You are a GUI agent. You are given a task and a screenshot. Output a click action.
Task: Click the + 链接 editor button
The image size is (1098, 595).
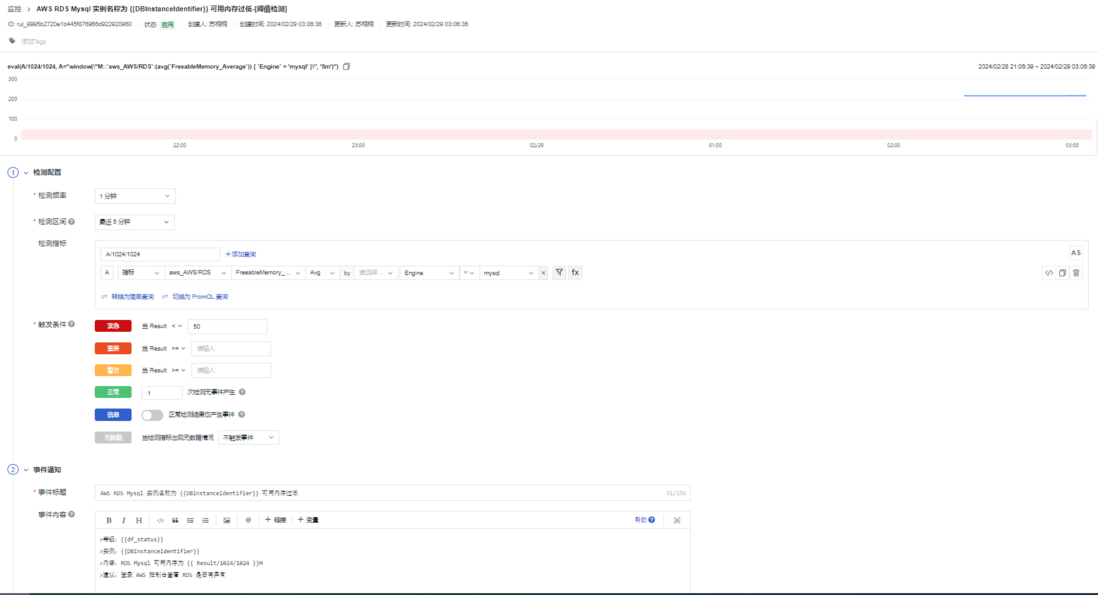click(x=275, y=520)
